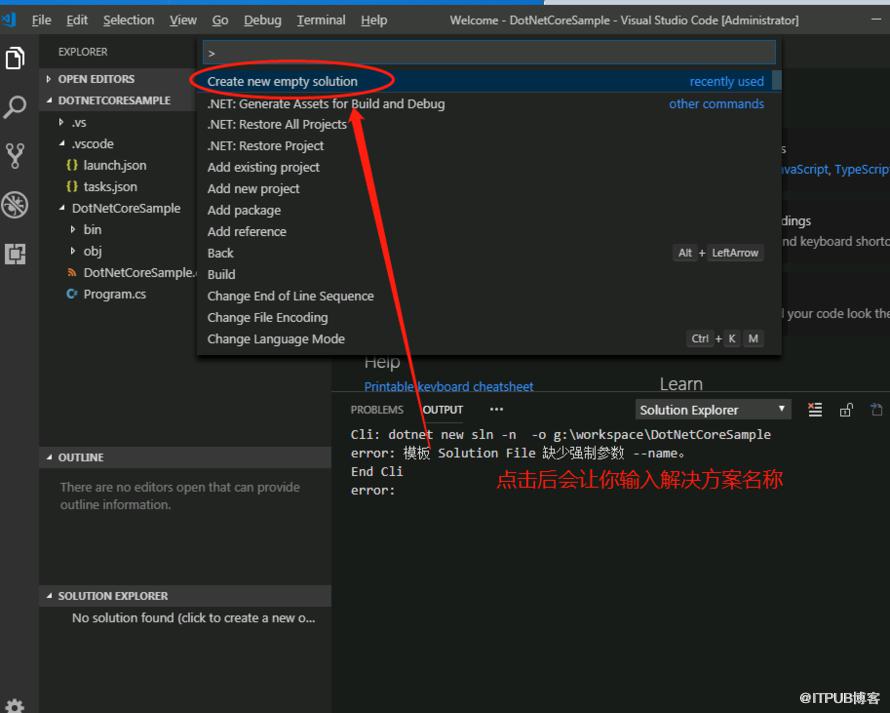
Task: Select 'Change Language Mode' command
Action: [489, 339]
